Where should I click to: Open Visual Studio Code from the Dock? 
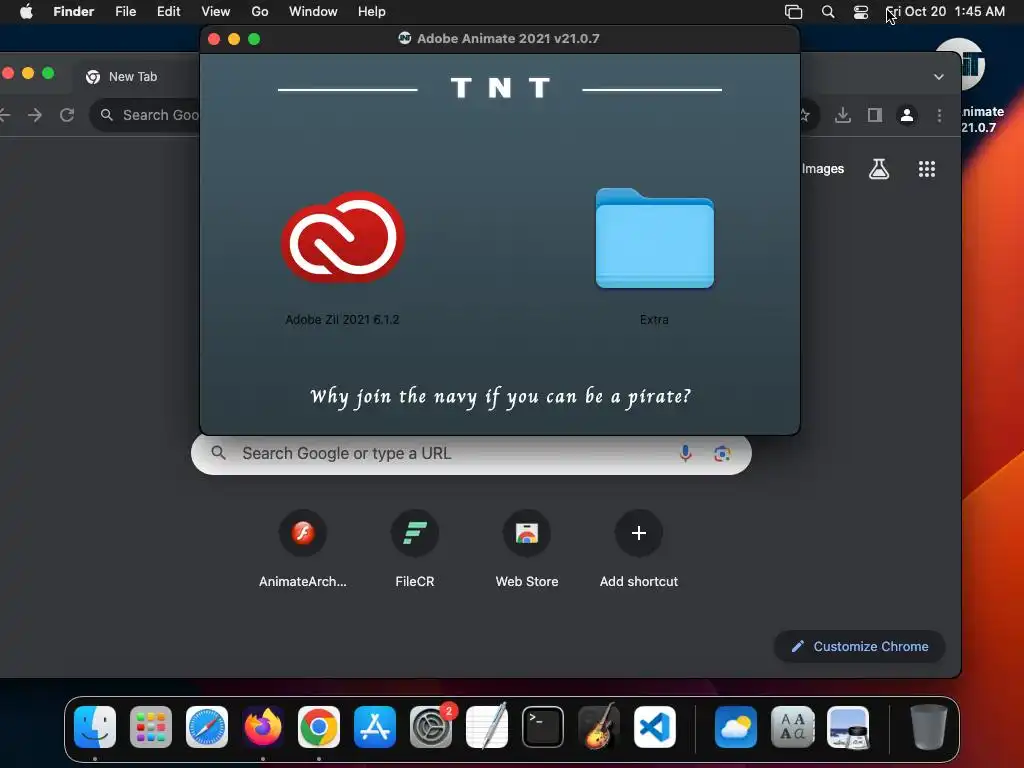coord(654,727)
